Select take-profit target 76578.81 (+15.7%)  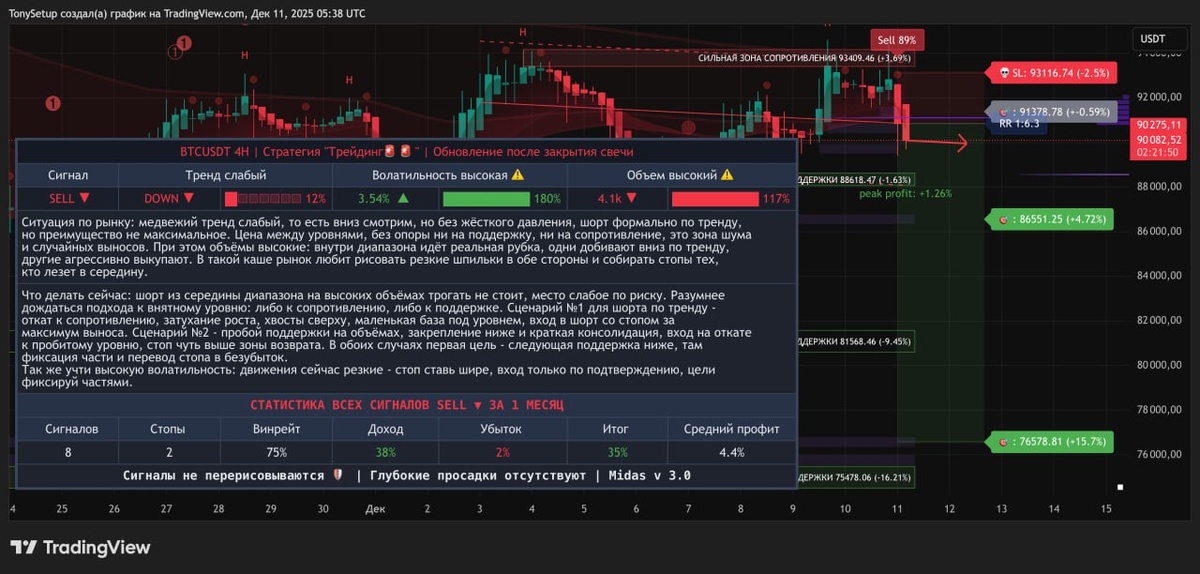[x=1049, y=441]
